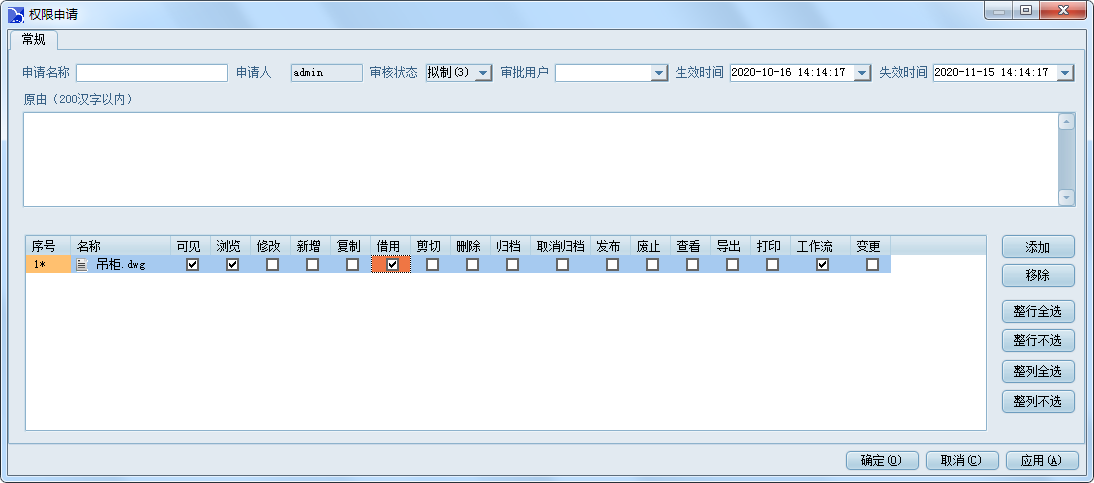The image size is (1094, 483).
Task: Check the 删除 permission checkbox
Action: point(472,265)
